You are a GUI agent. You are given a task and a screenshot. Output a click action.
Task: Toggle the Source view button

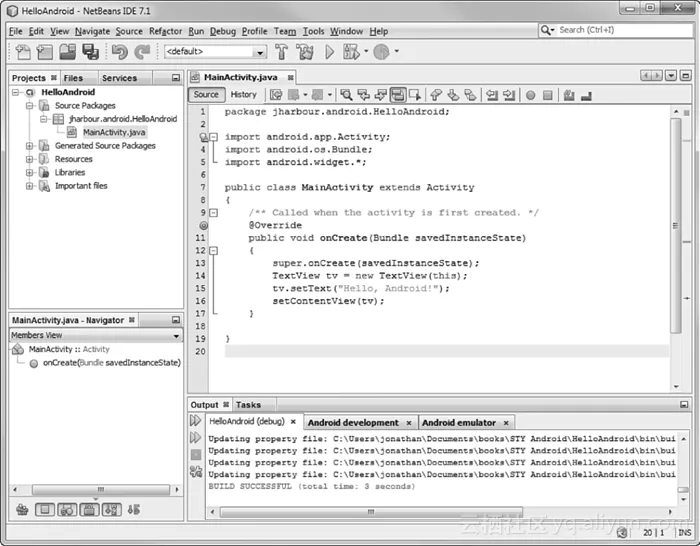click(206, 95)
